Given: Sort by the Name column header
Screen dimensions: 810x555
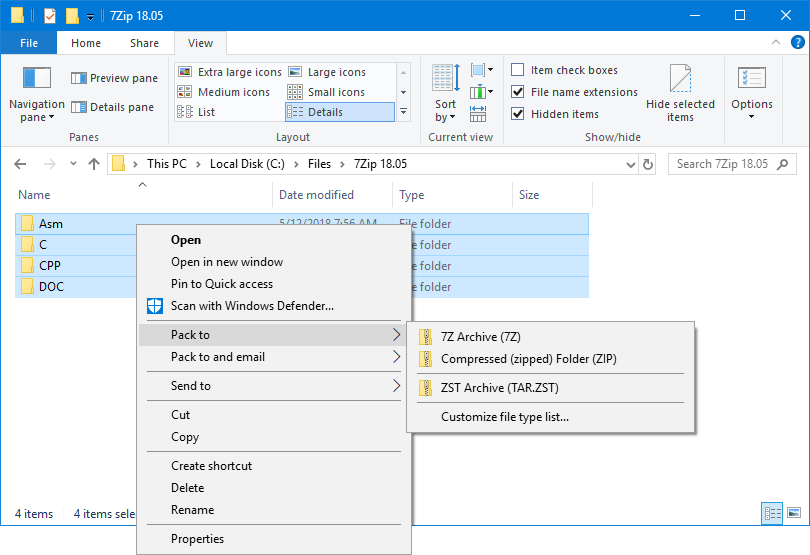Looking at the screenshot, I should [143, 195].
